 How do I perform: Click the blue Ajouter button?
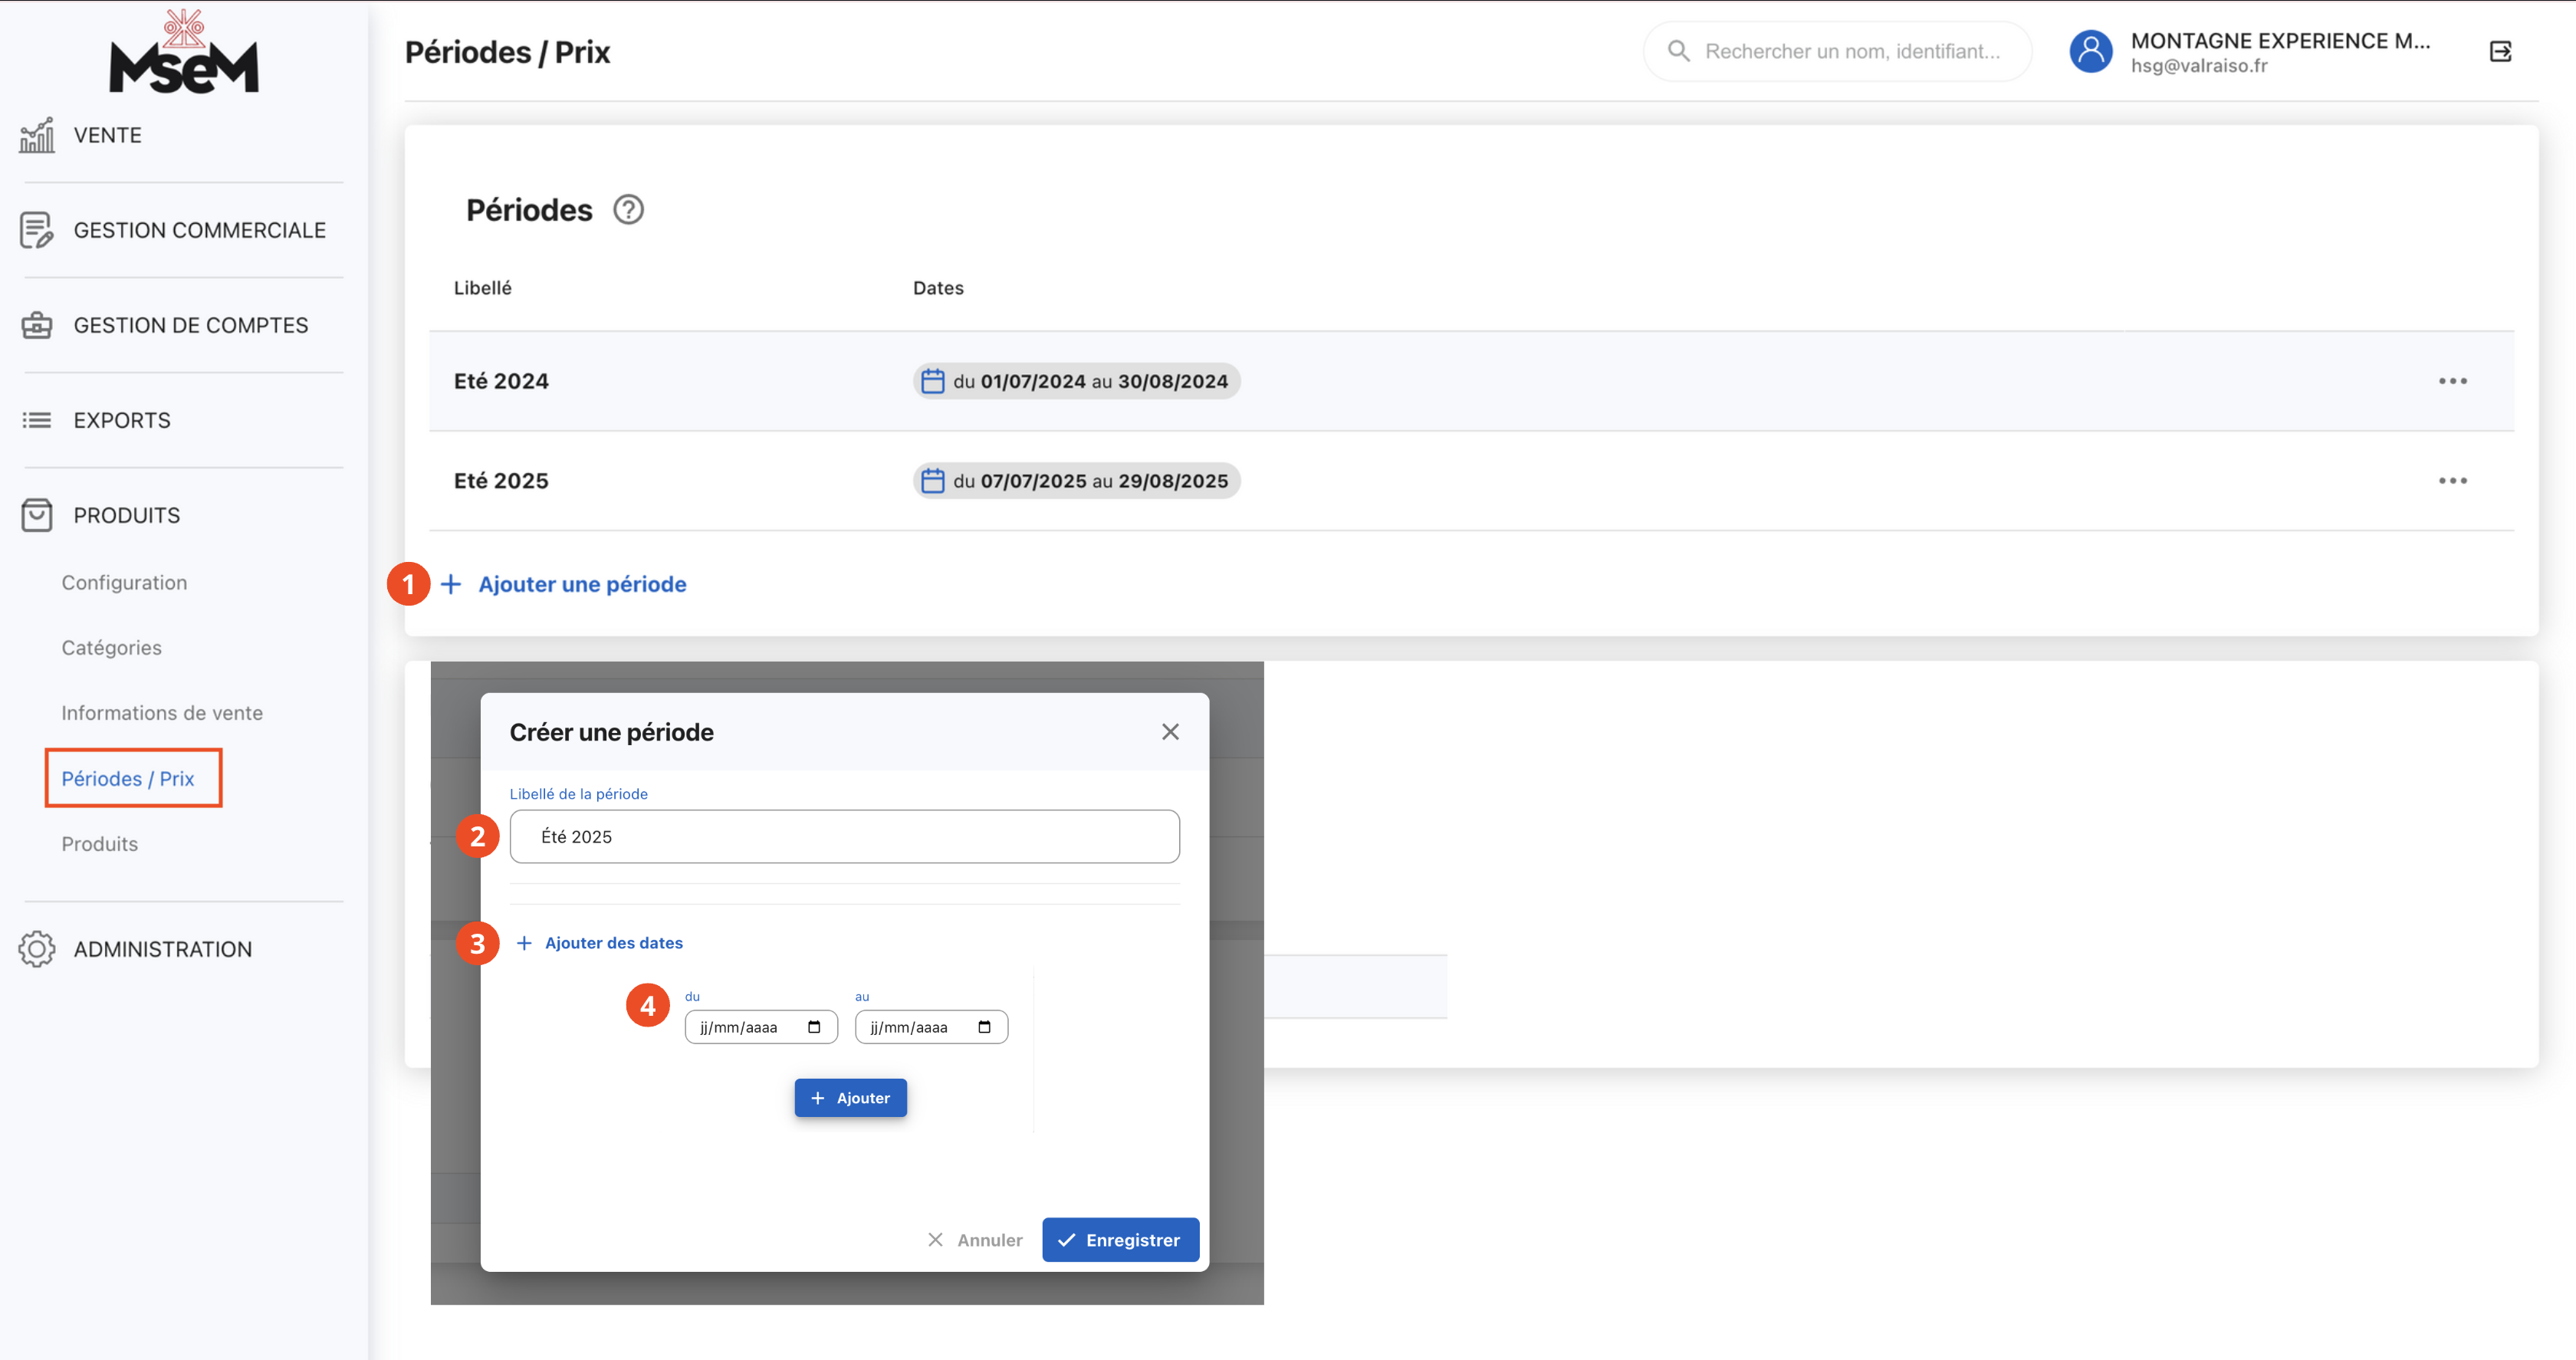(850, 1098)
